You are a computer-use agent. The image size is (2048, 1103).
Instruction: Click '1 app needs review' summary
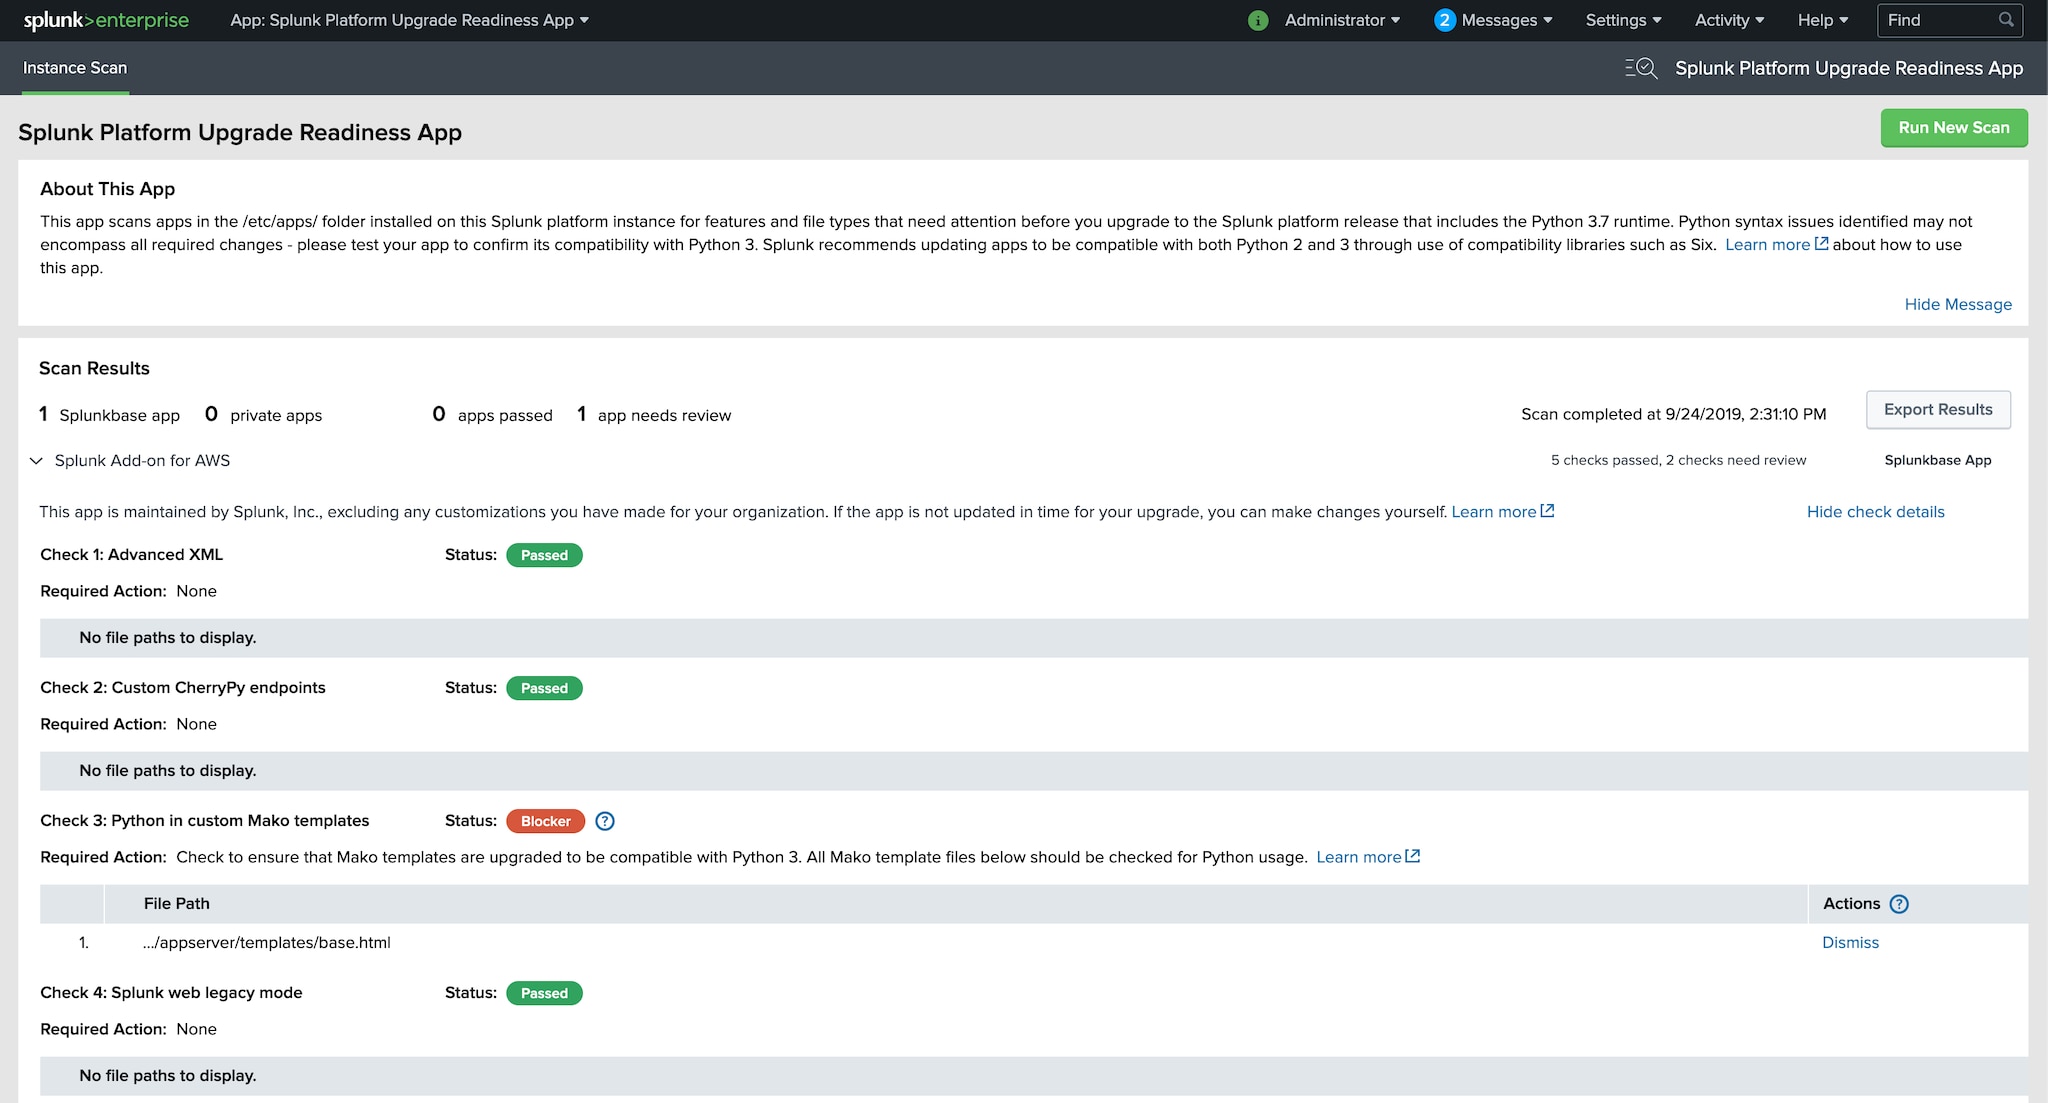point(654,415)
